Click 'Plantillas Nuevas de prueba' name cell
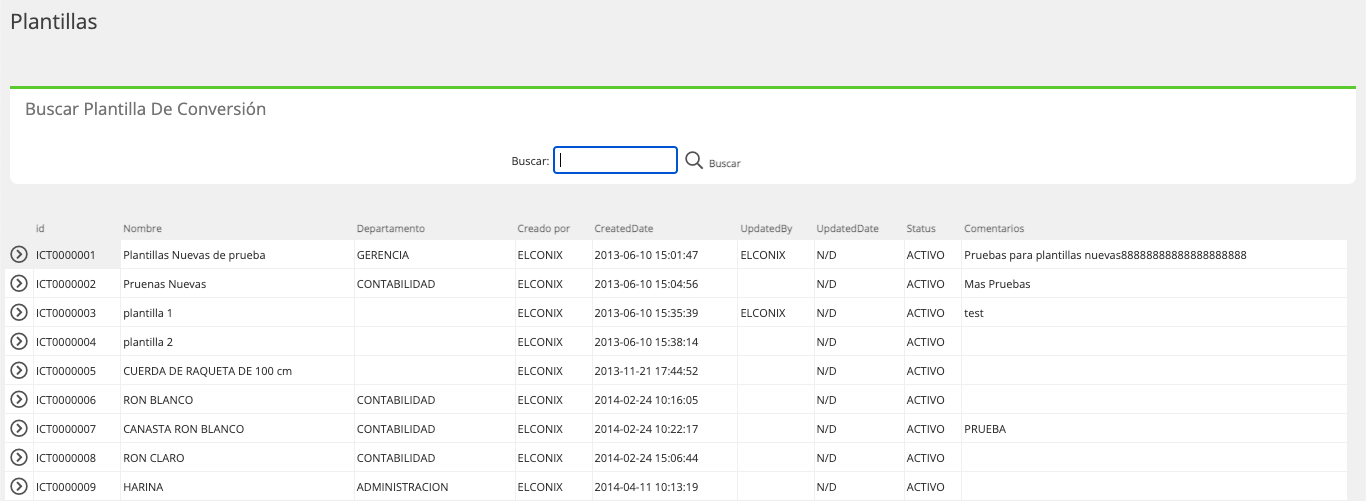Viewport: 1366px width, 501px height. [237, 255]
